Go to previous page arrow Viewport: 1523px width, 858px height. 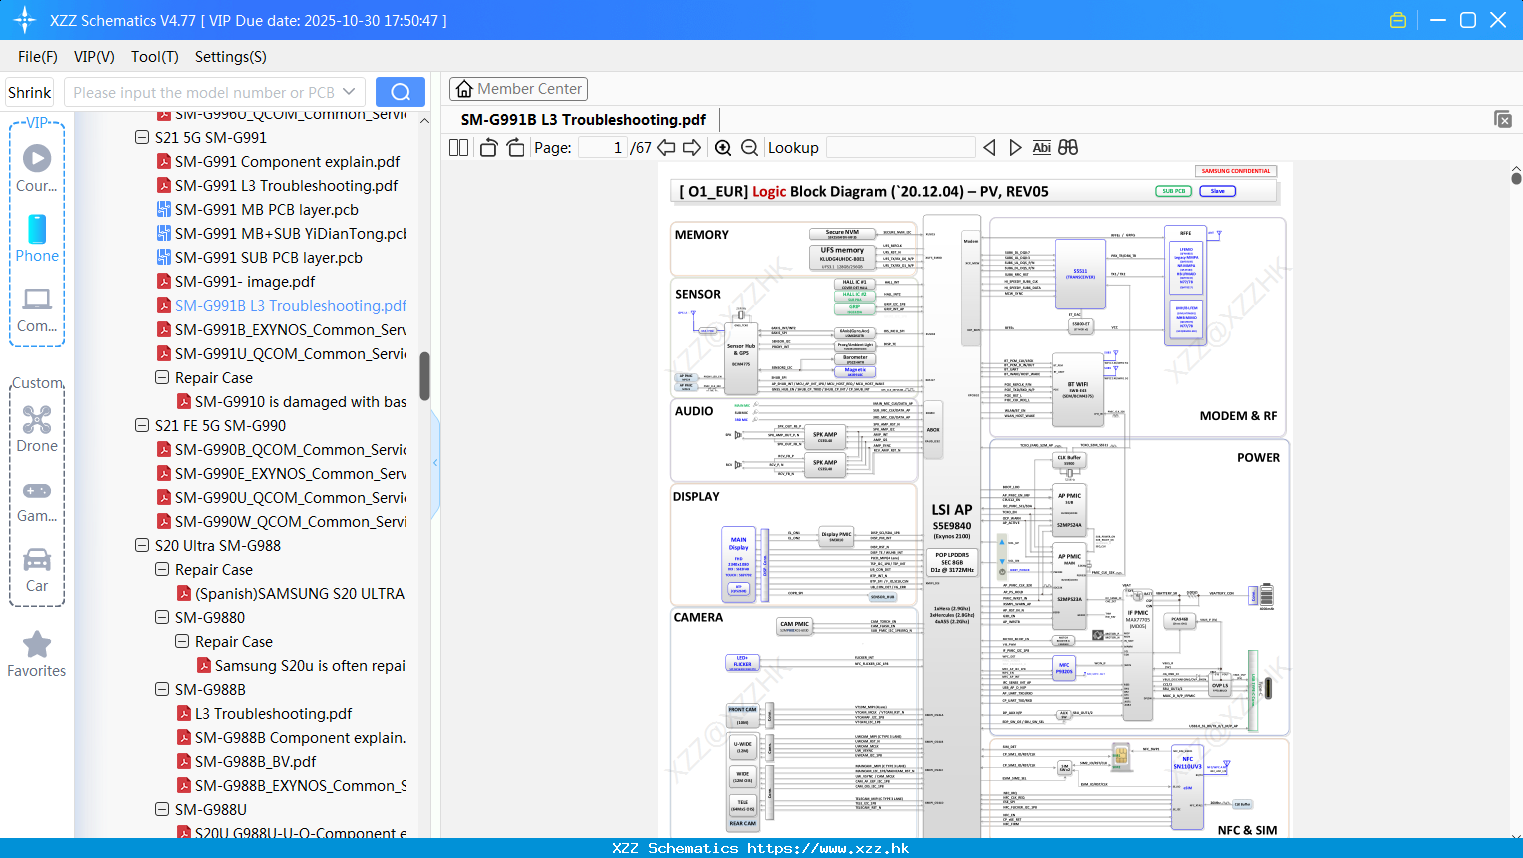coord(666,148)
